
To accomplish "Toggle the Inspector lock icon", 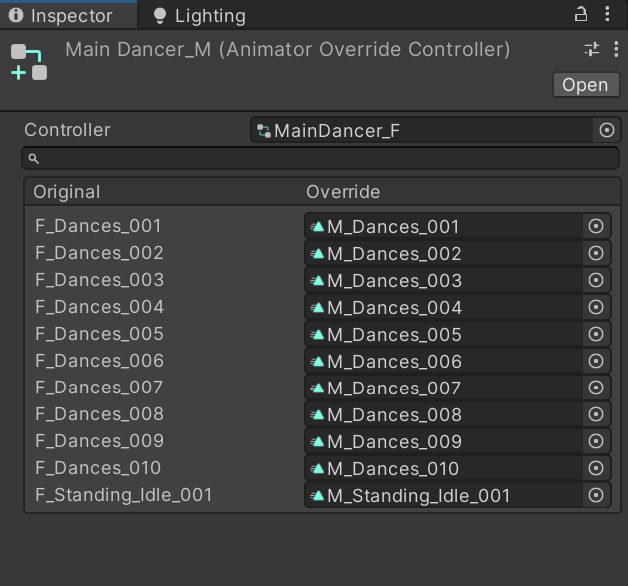I will 581,14.
